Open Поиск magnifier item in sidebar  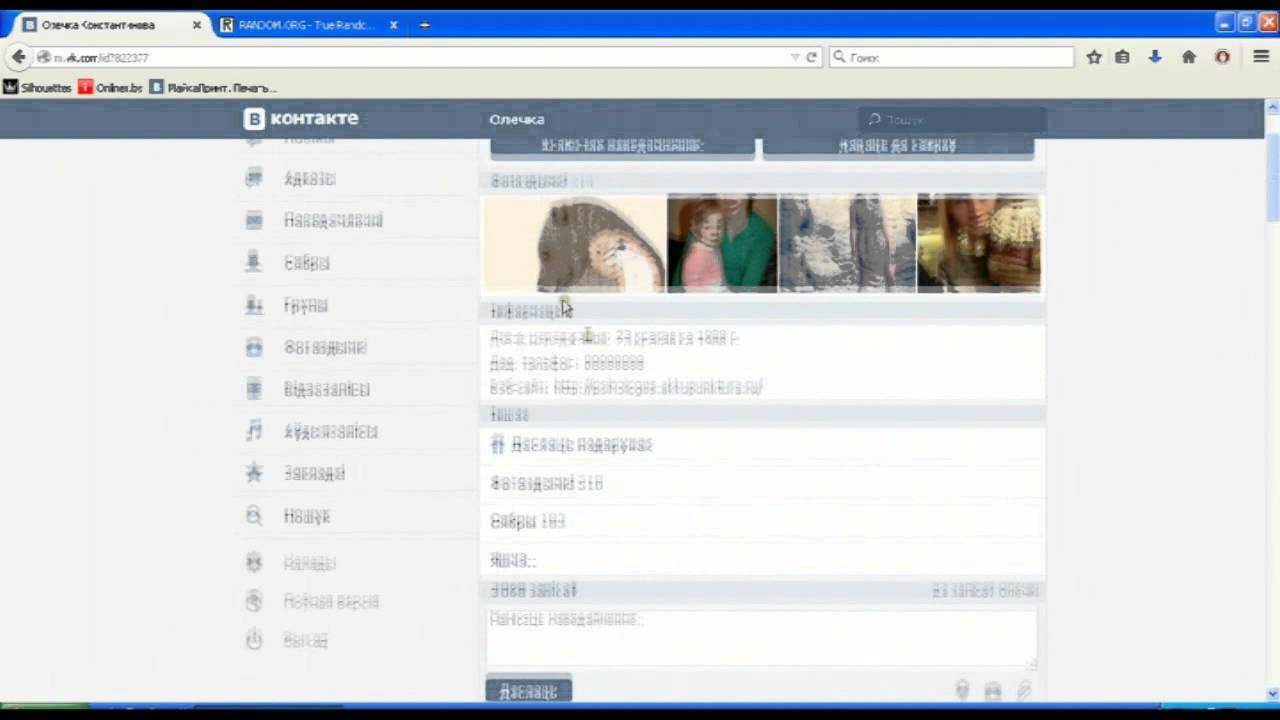tap(287, 517)
